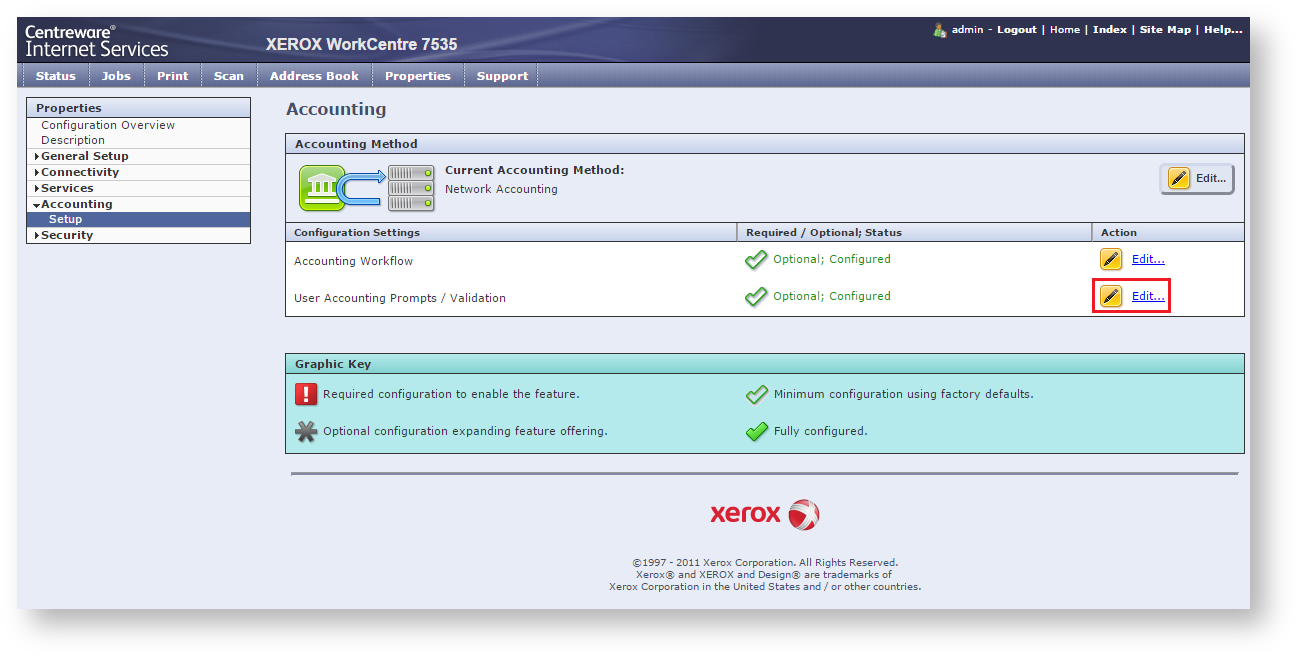Click the XEROX WorkCentre 7535 title

click(x=361, y=45)
